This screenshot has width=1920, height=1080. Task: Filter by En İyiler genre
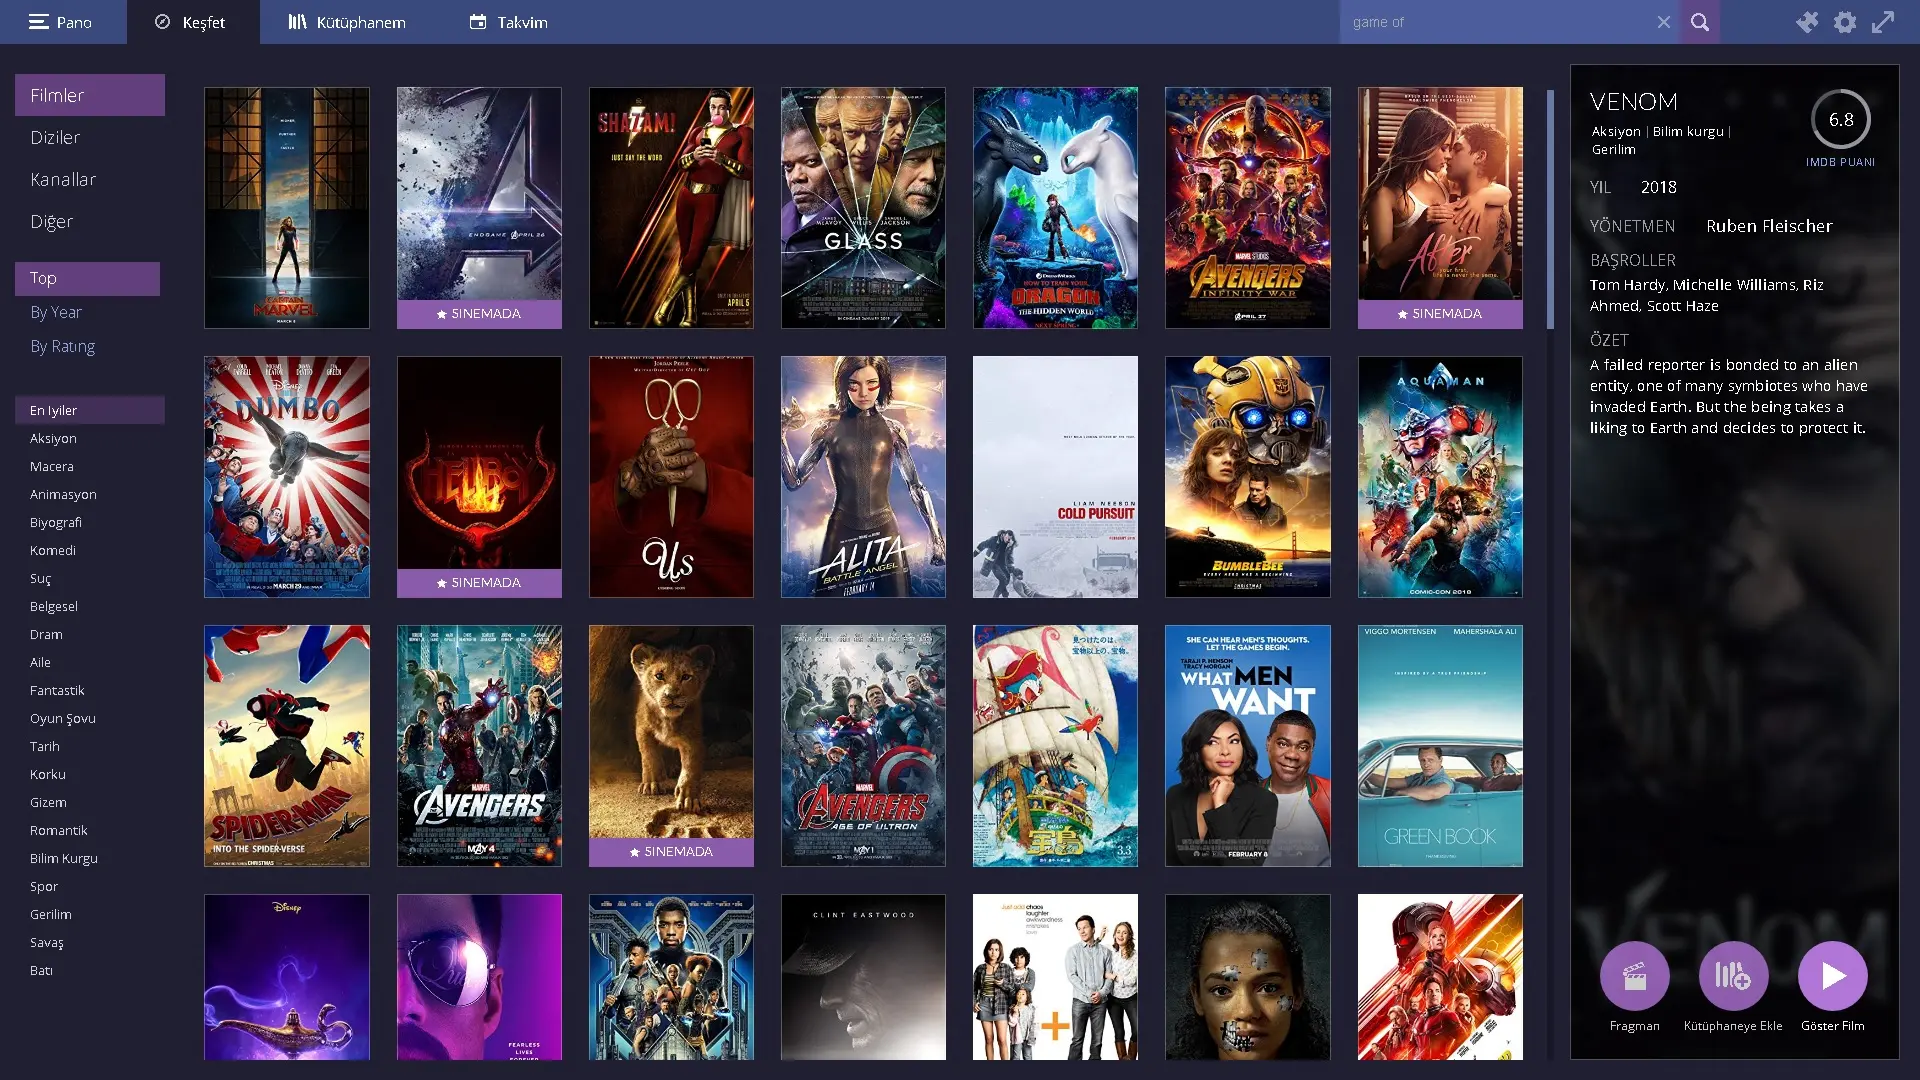tap(90, 410)
